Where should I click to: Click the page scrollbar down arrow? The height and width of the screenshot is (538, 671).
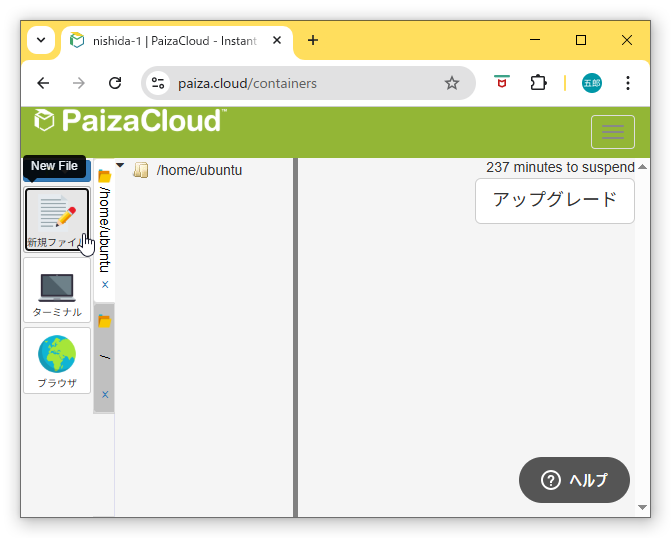coord(642,507)
